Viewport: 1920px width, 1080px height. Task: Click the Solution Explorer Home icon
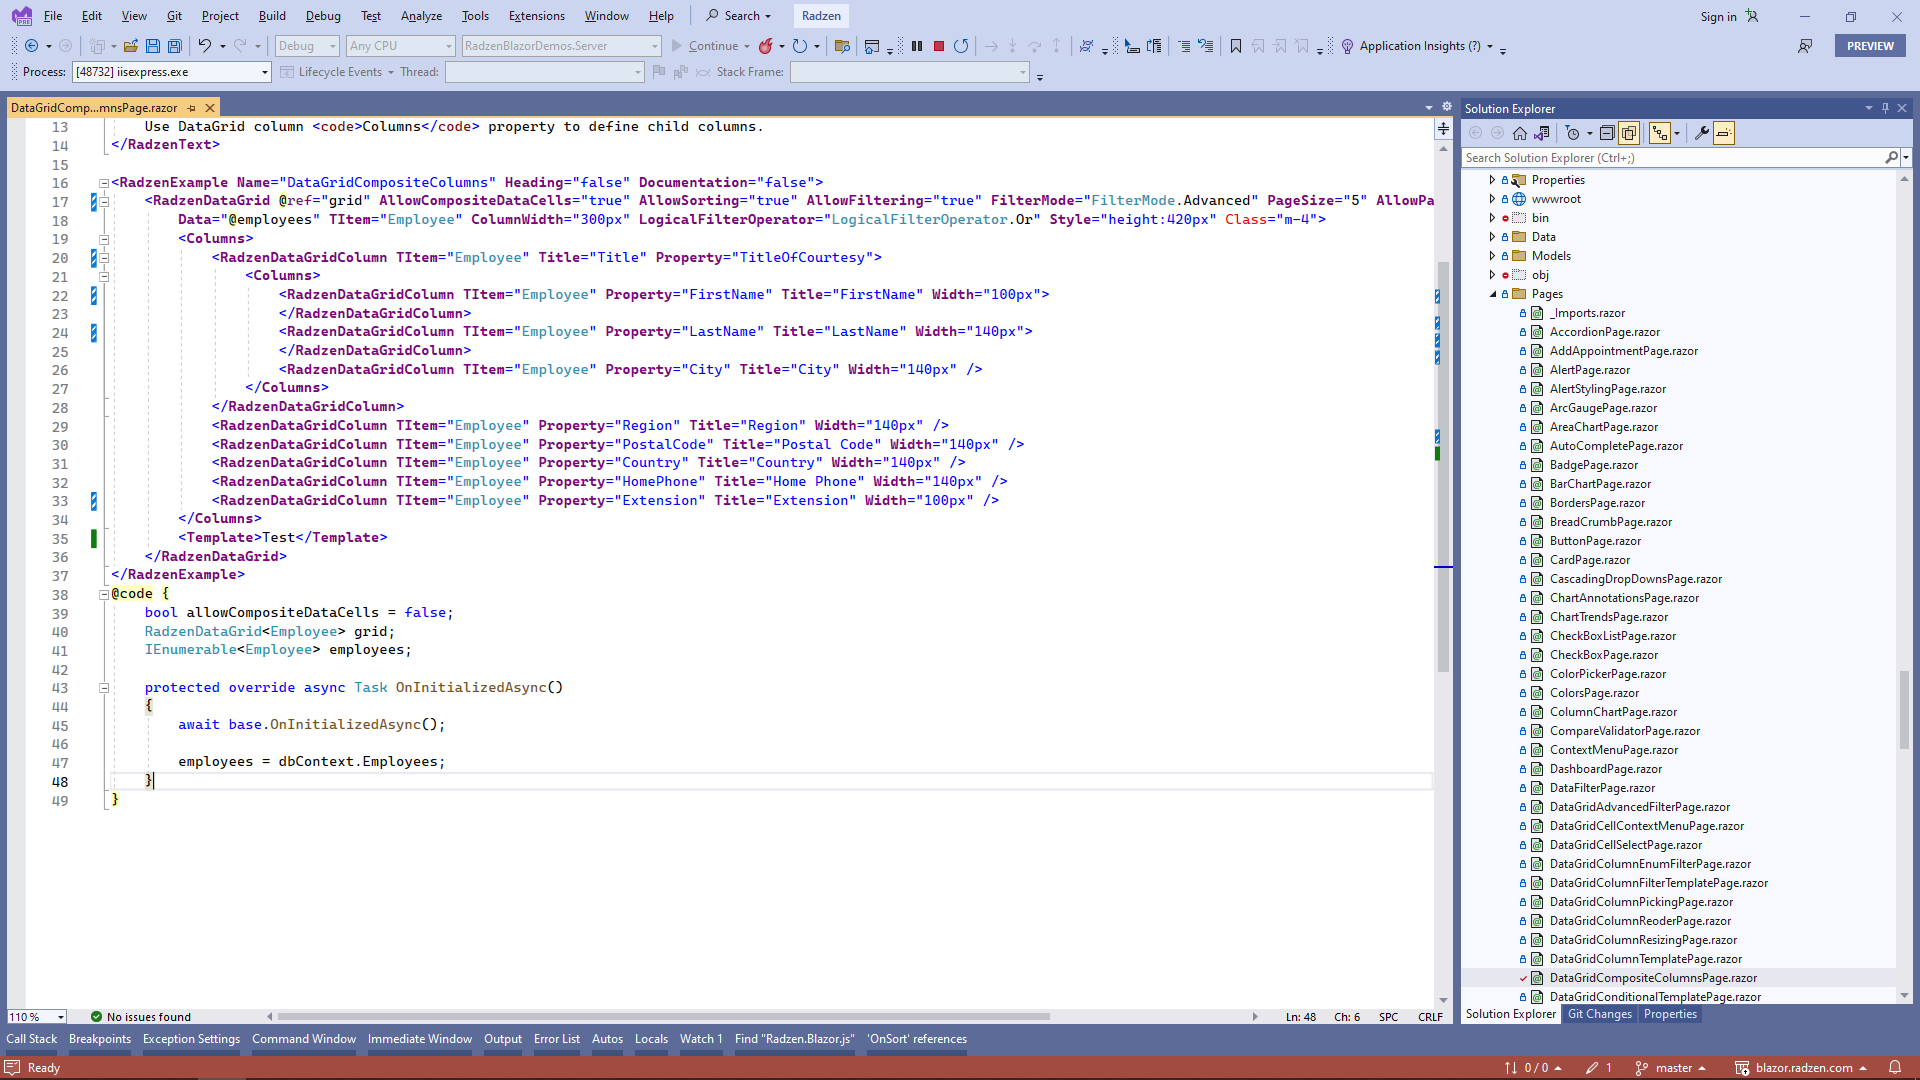pos(1520,133)
